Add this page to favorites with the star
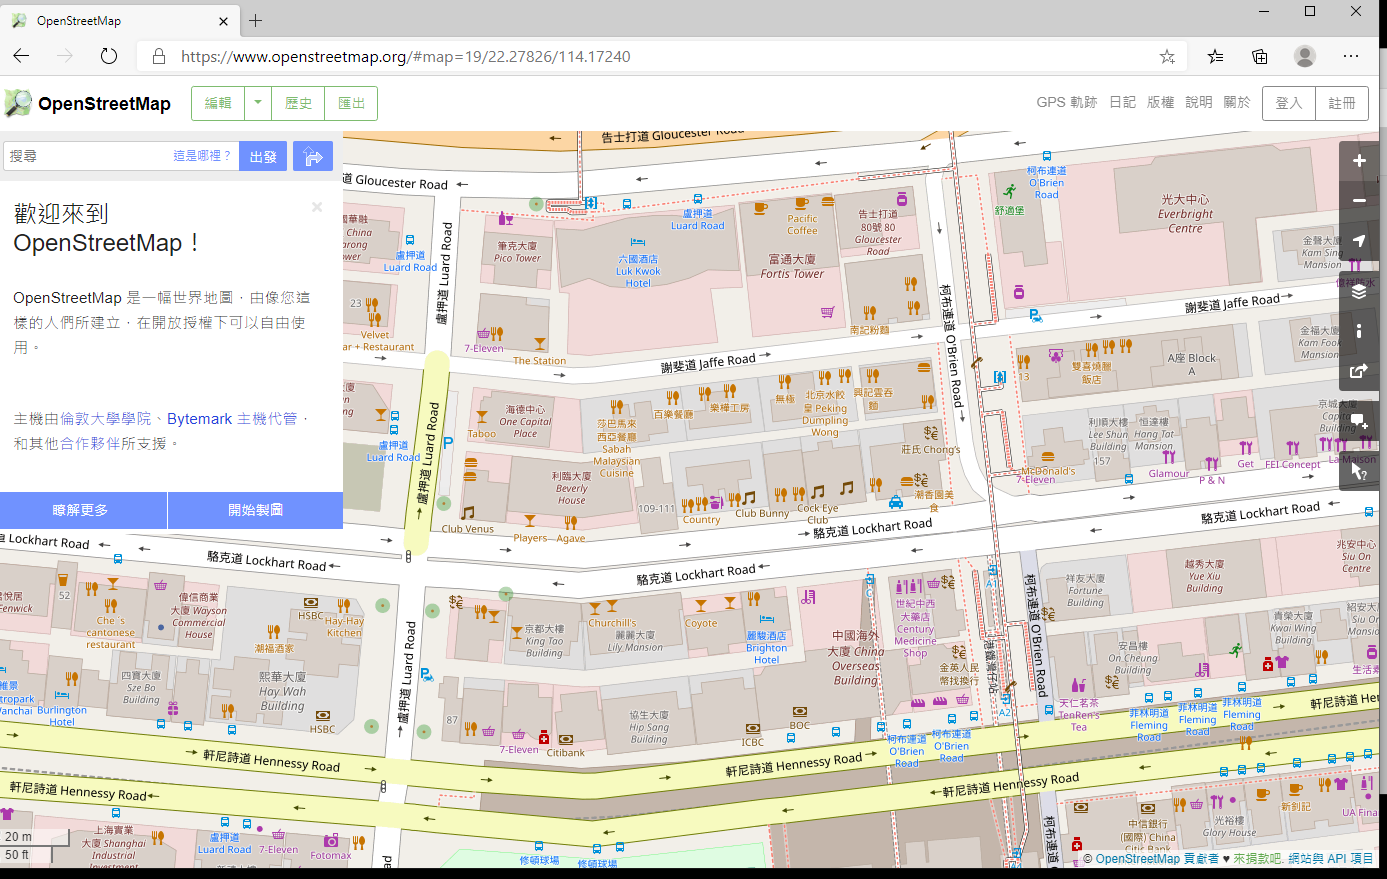Viewport: 1387px width, 879px height. click(1167, 56)
